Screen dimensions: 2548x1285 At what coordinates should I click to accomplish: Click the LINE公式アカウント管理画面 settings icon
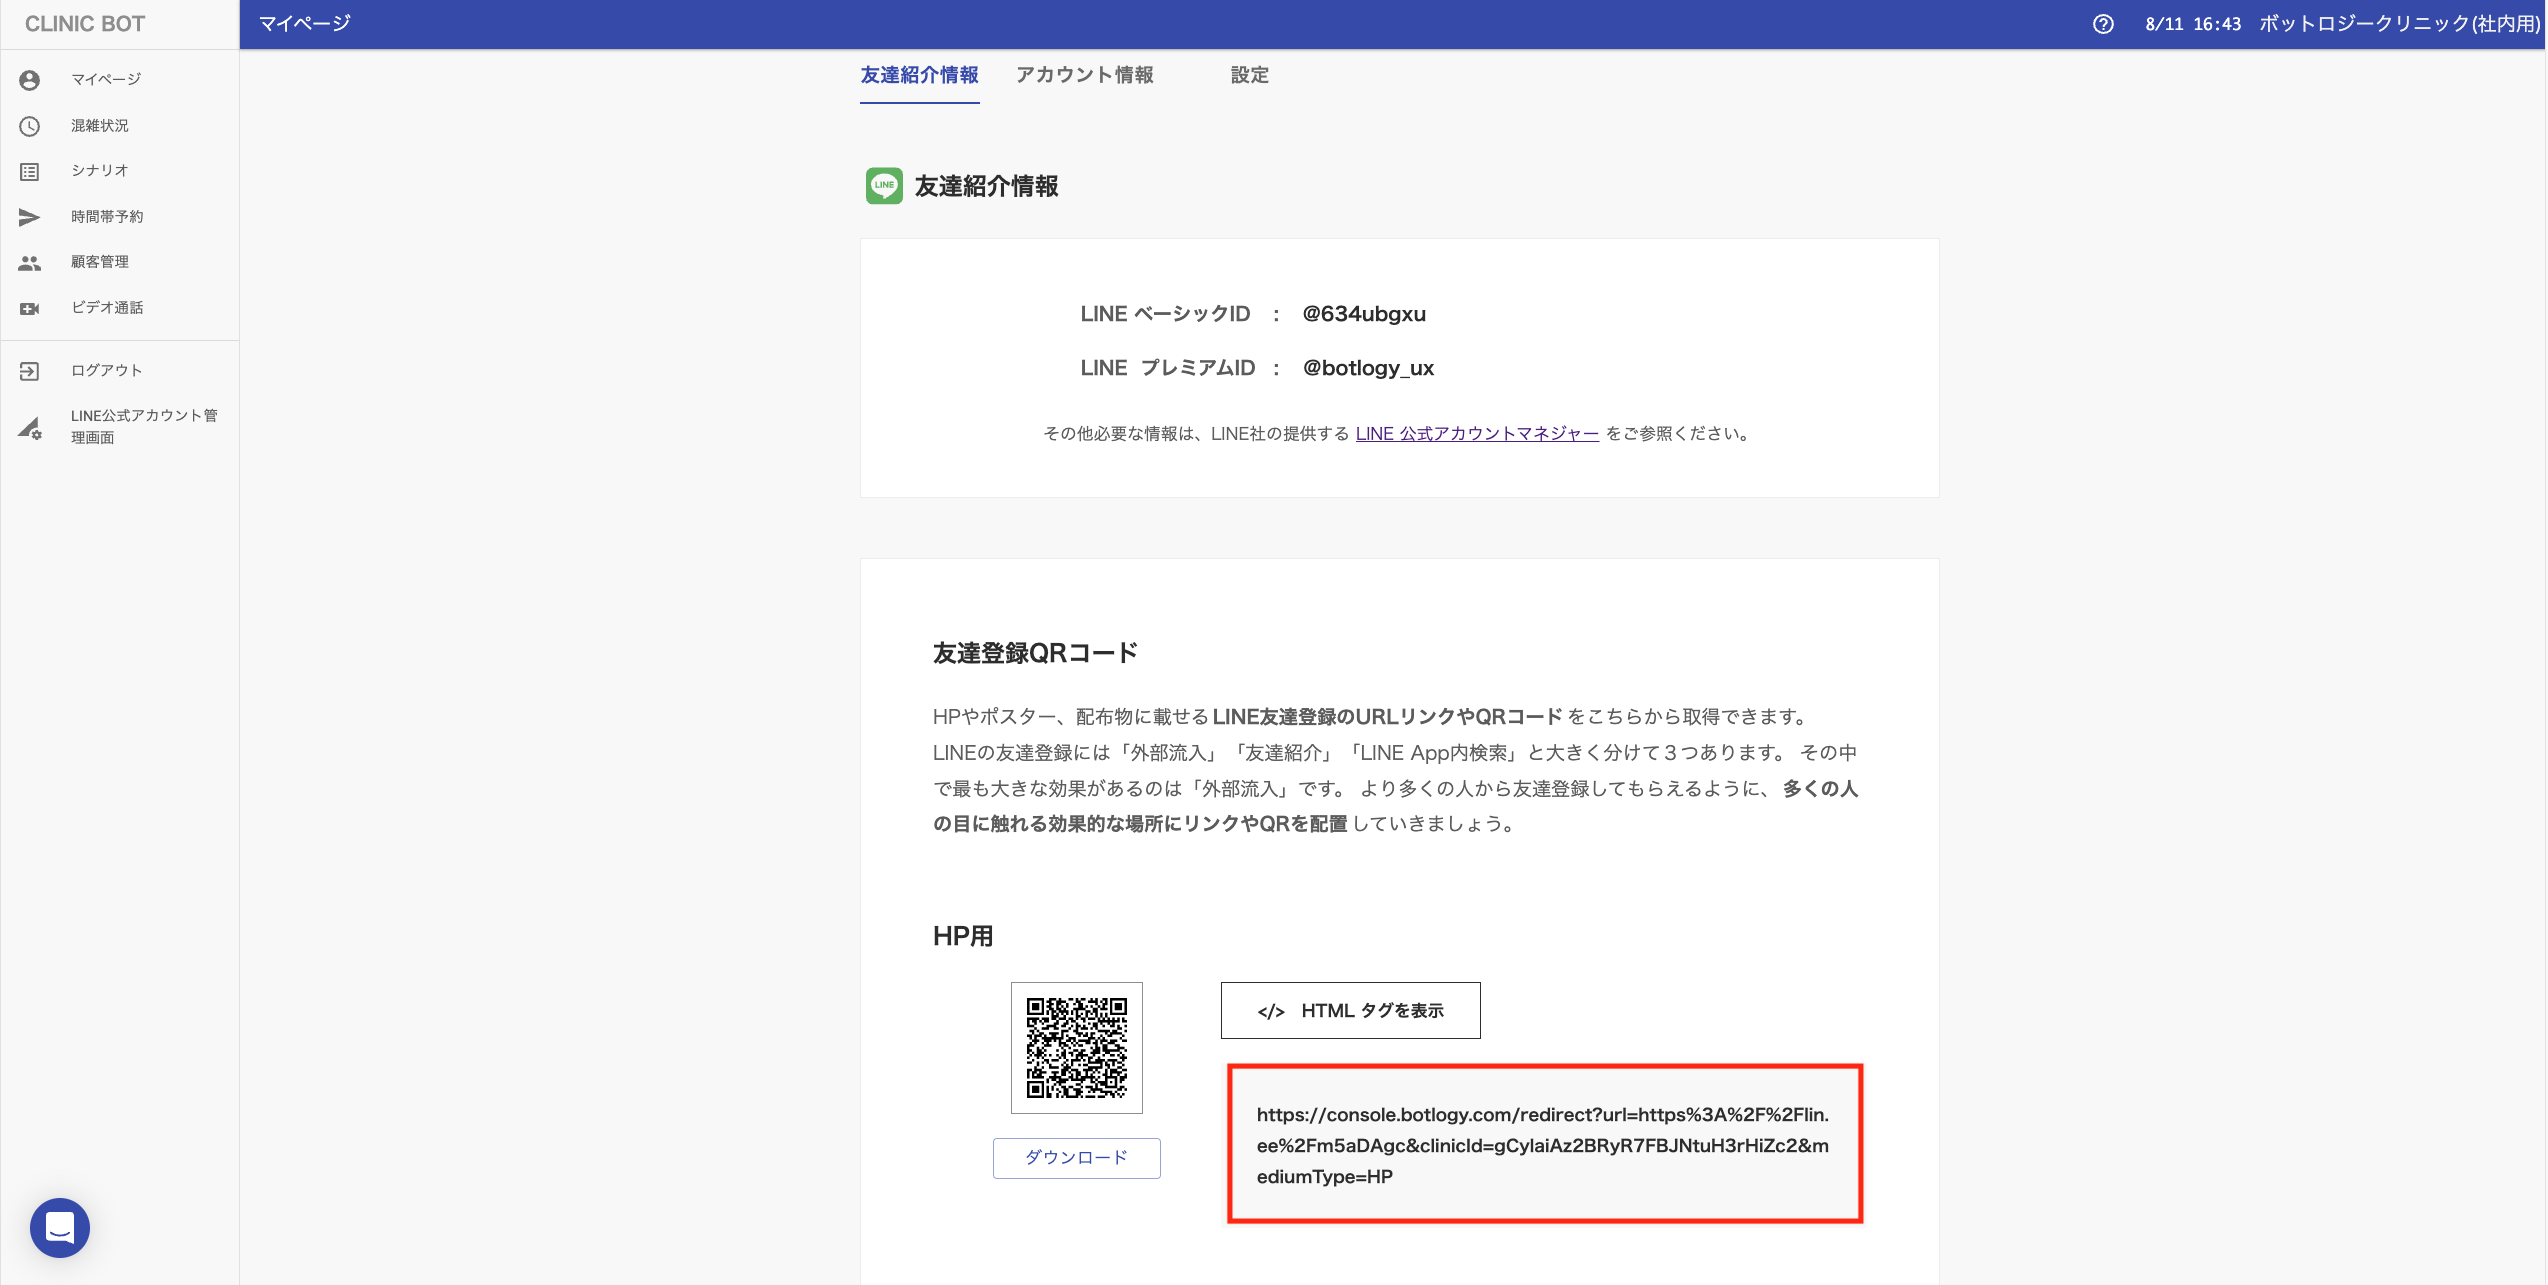tap(30, 428)
